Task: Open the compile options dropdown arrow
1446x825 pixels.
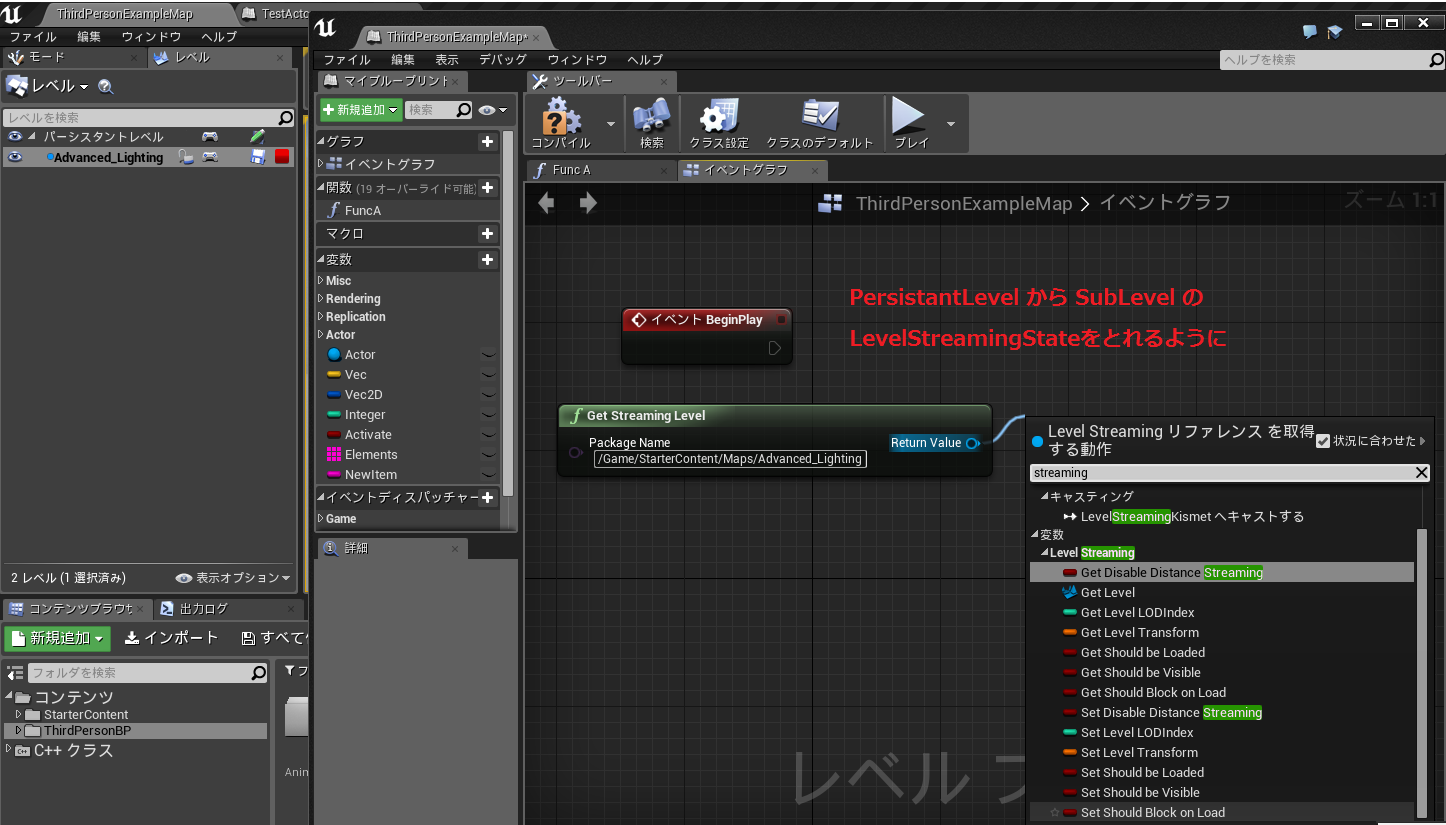Action: [611, 124]
